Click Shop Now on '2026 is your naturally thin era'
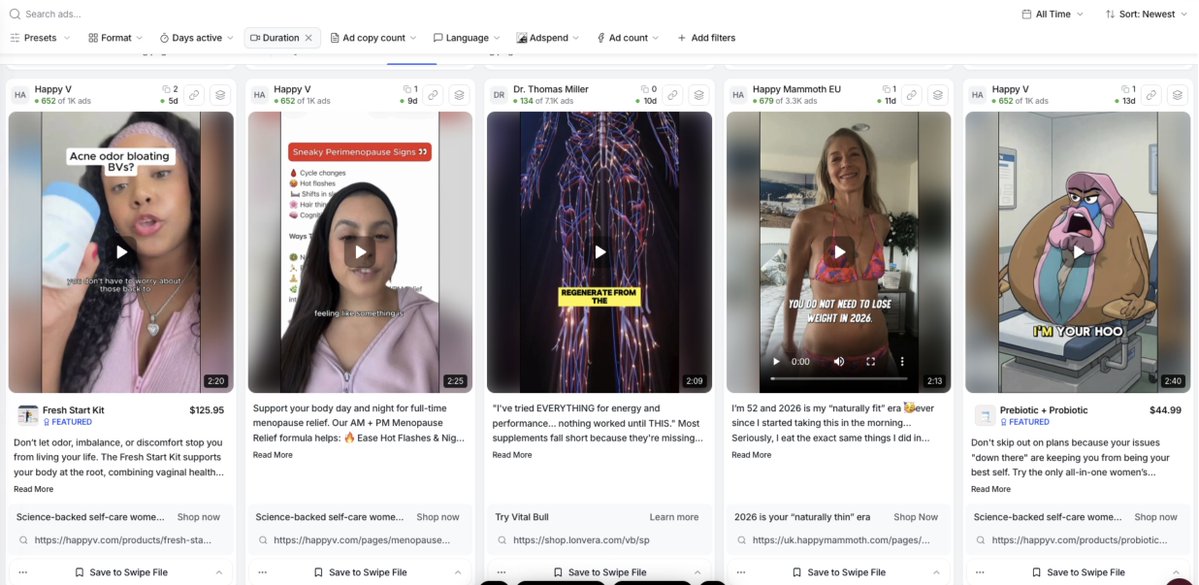Screen dimensions: 1199x585 915,517
